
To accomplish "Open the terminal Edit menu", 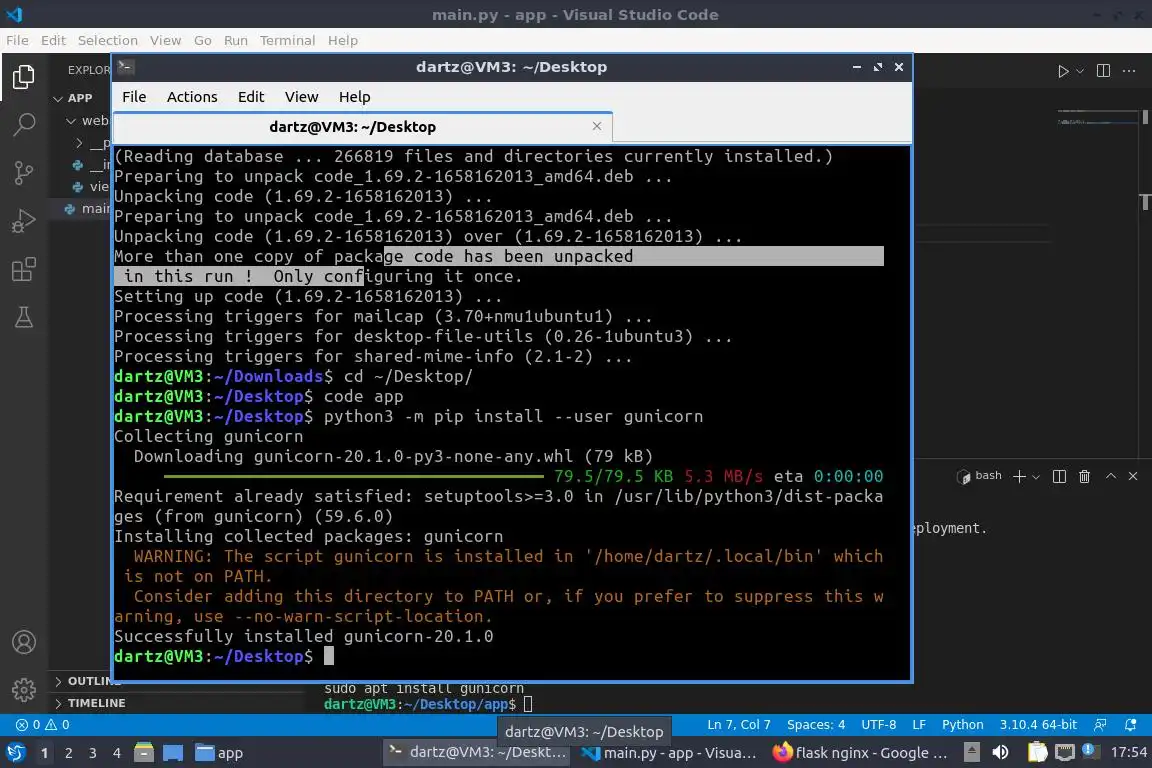I will click(251, 97).
